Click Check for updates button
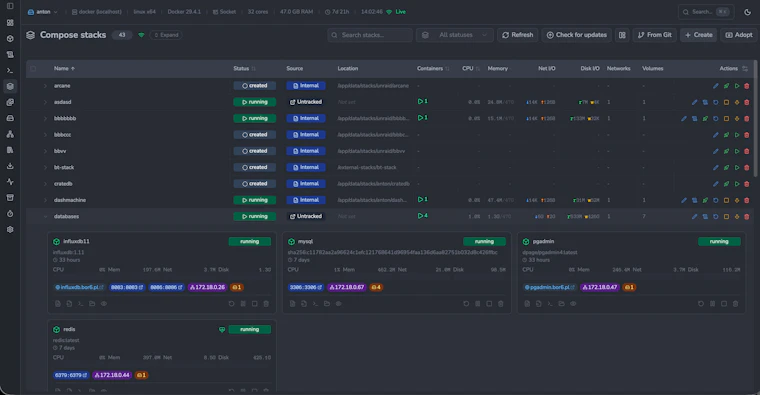The image size is (760, 395). [577, 35]
